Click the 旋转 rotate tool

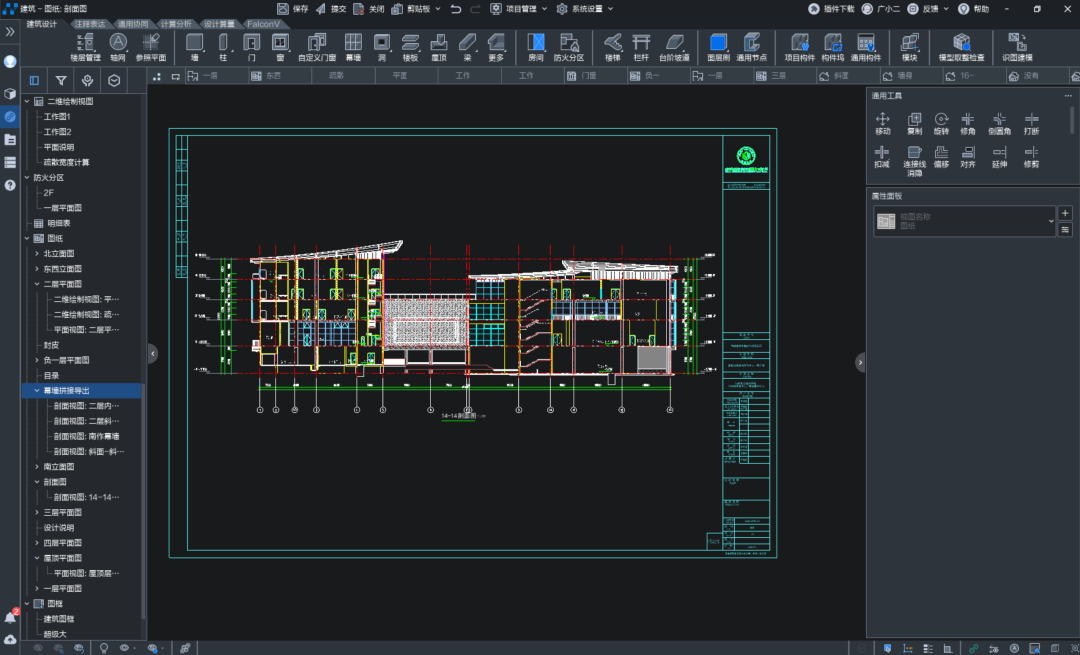coord(941,124)
